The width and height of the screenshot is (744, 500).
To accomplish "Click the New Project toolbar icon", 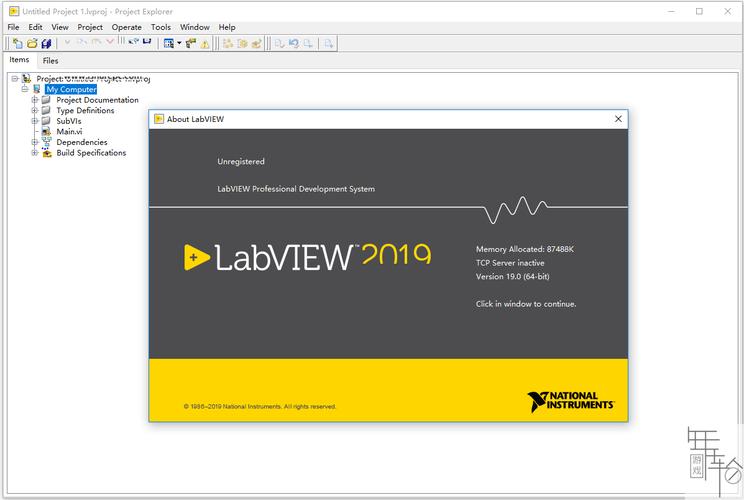I will pyautogui.click(x=18, y=44).
